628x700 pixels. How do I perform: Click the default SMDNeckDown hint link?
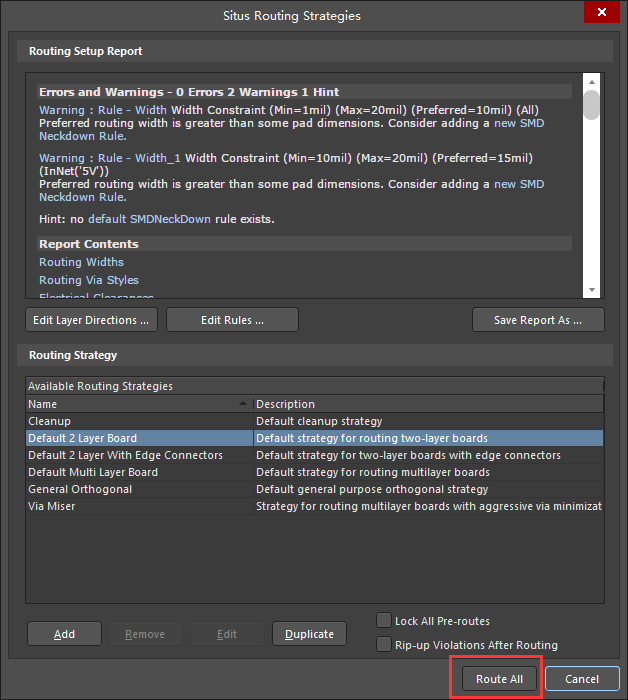(149, 219)
